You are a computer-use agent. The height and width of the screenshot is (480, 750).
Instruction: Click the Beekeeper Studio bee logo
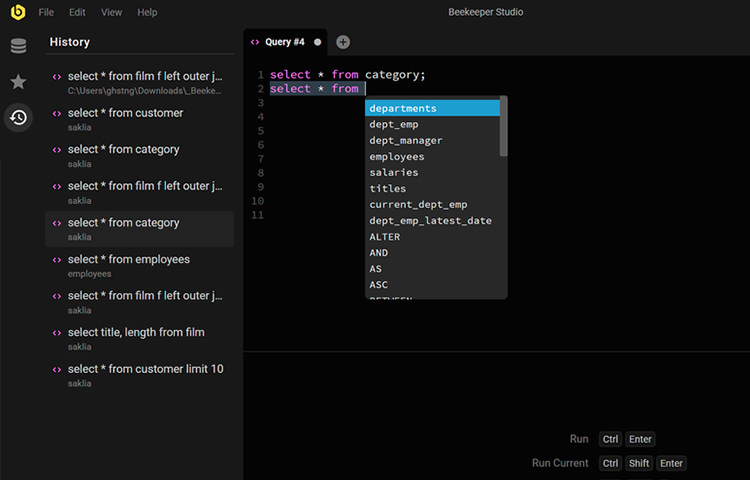coord(18,11)
